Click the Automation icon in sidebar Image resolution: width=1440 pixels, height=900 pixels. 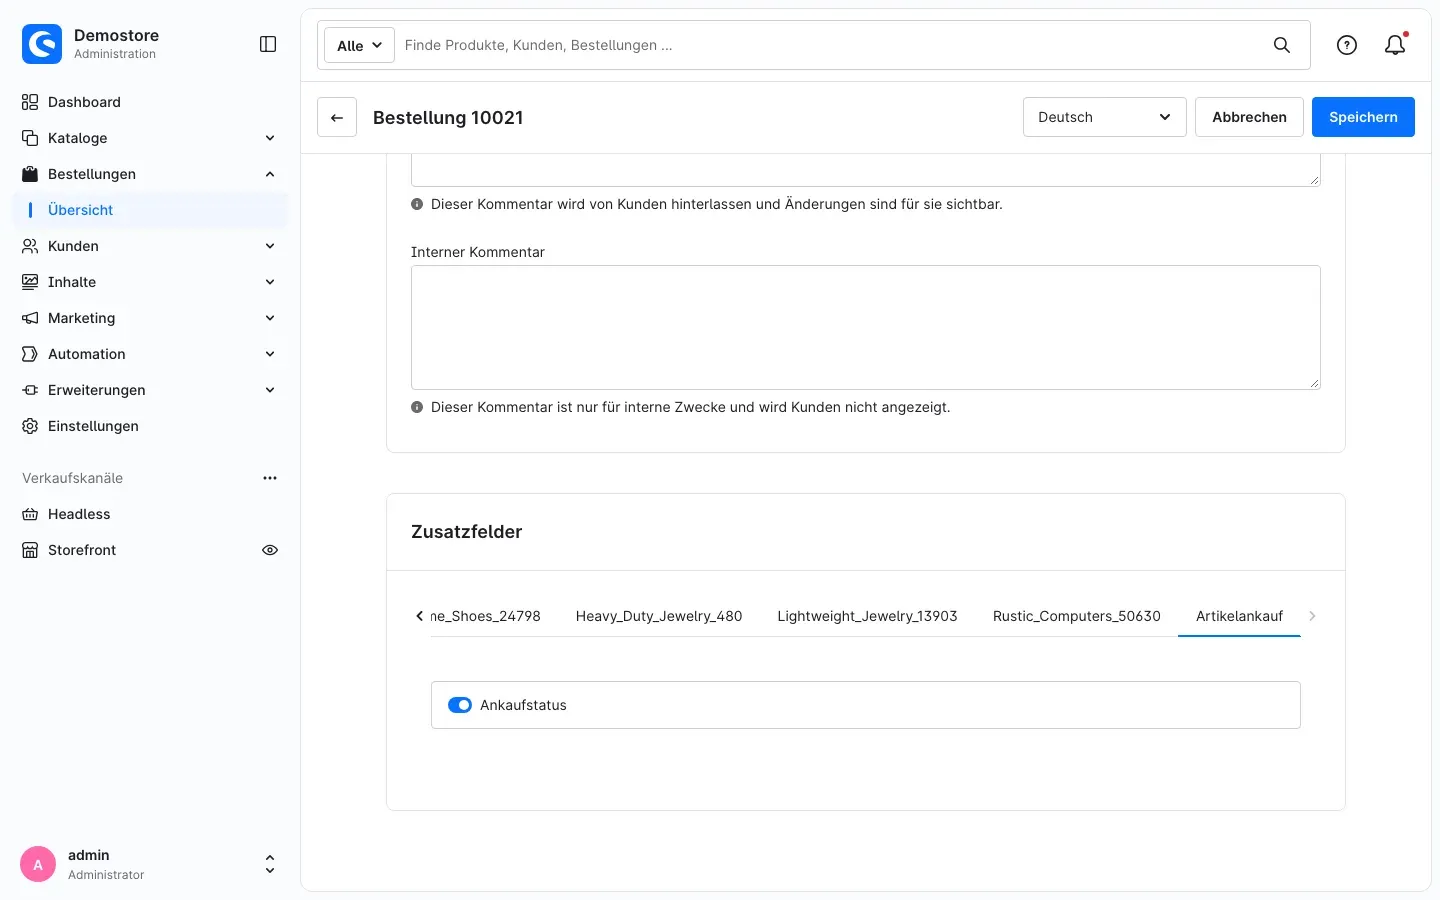pos(30,354)
